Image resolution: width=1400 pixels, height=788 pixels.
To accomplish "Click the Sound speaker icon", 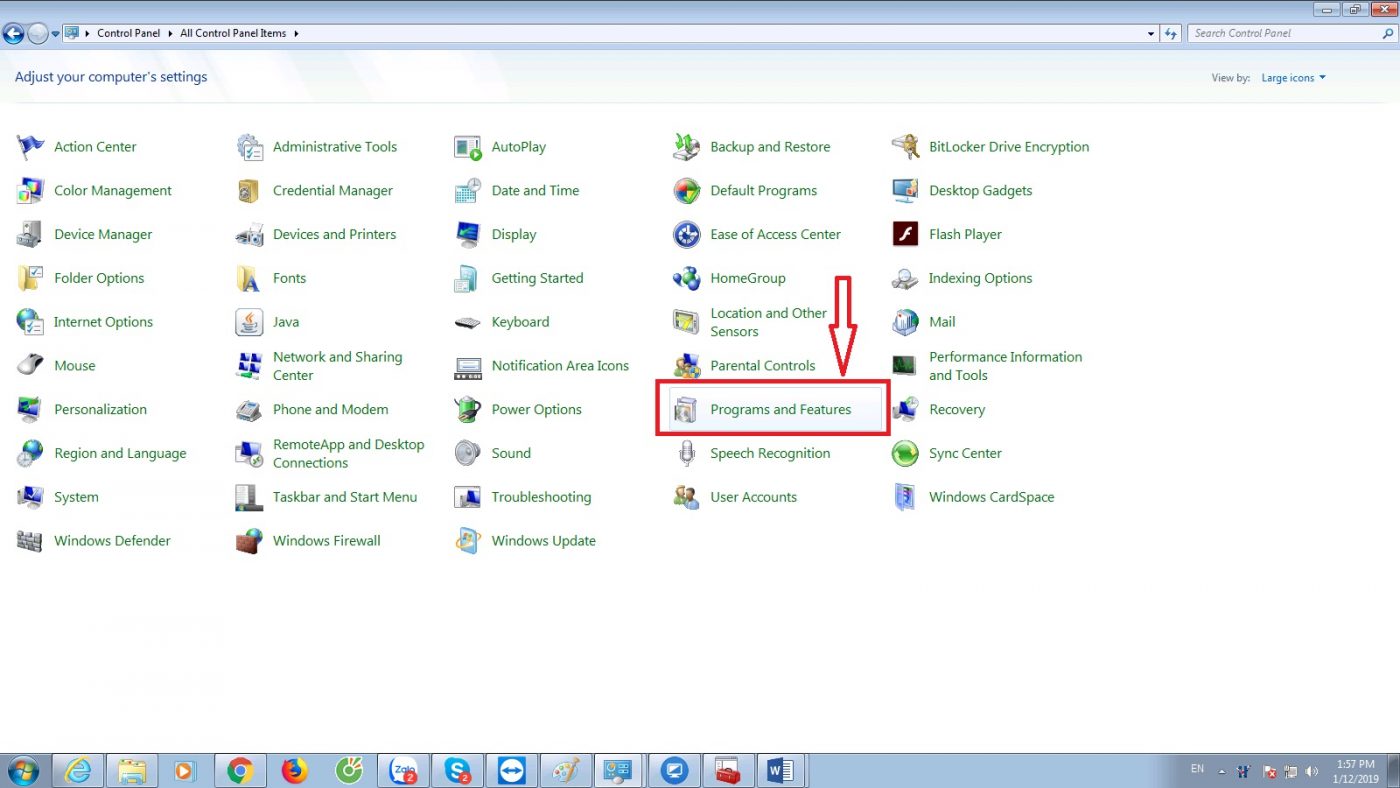I will coord(467,454).
